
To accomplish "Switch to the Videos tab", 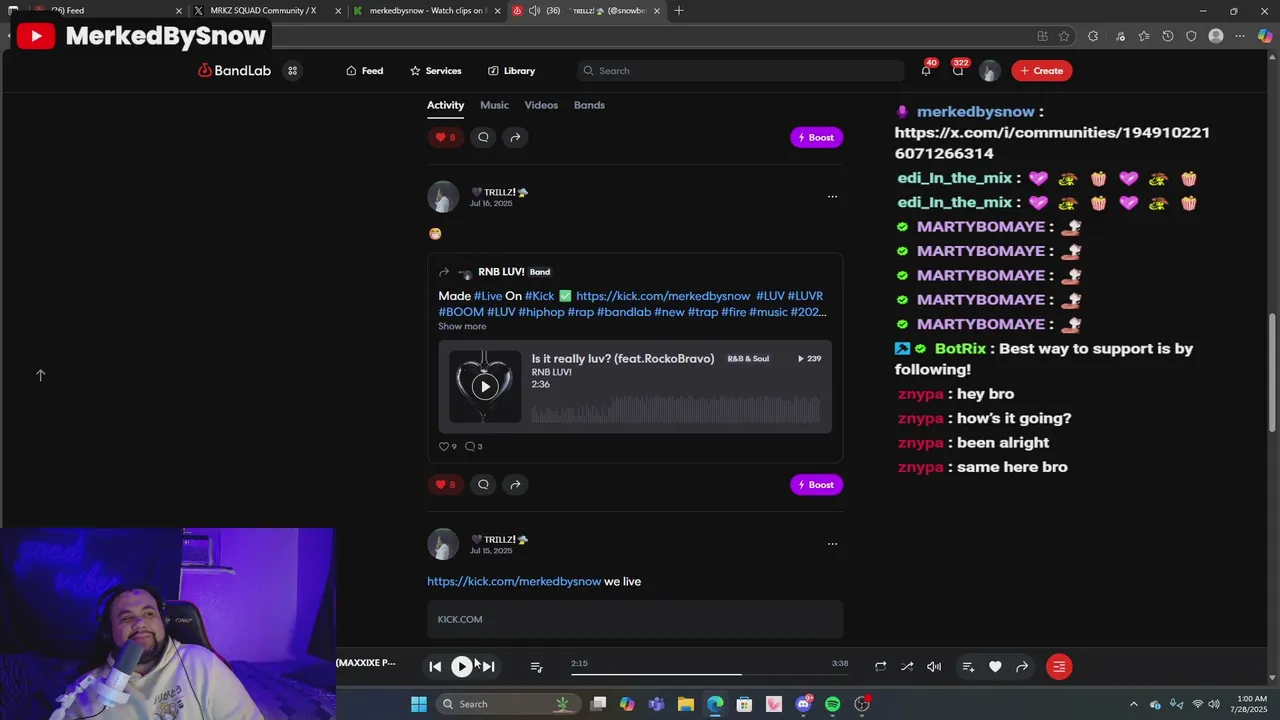I will coord(541,105).
